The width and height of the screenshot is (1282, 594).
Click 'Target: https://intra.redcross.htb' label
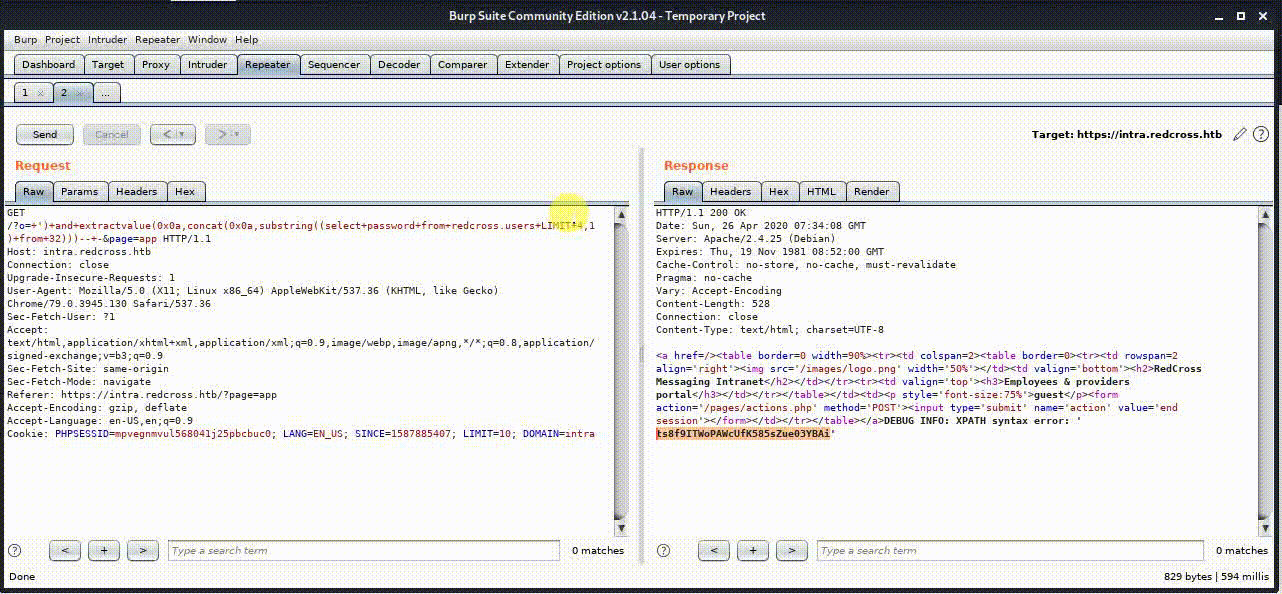(x=1127, y=134)
